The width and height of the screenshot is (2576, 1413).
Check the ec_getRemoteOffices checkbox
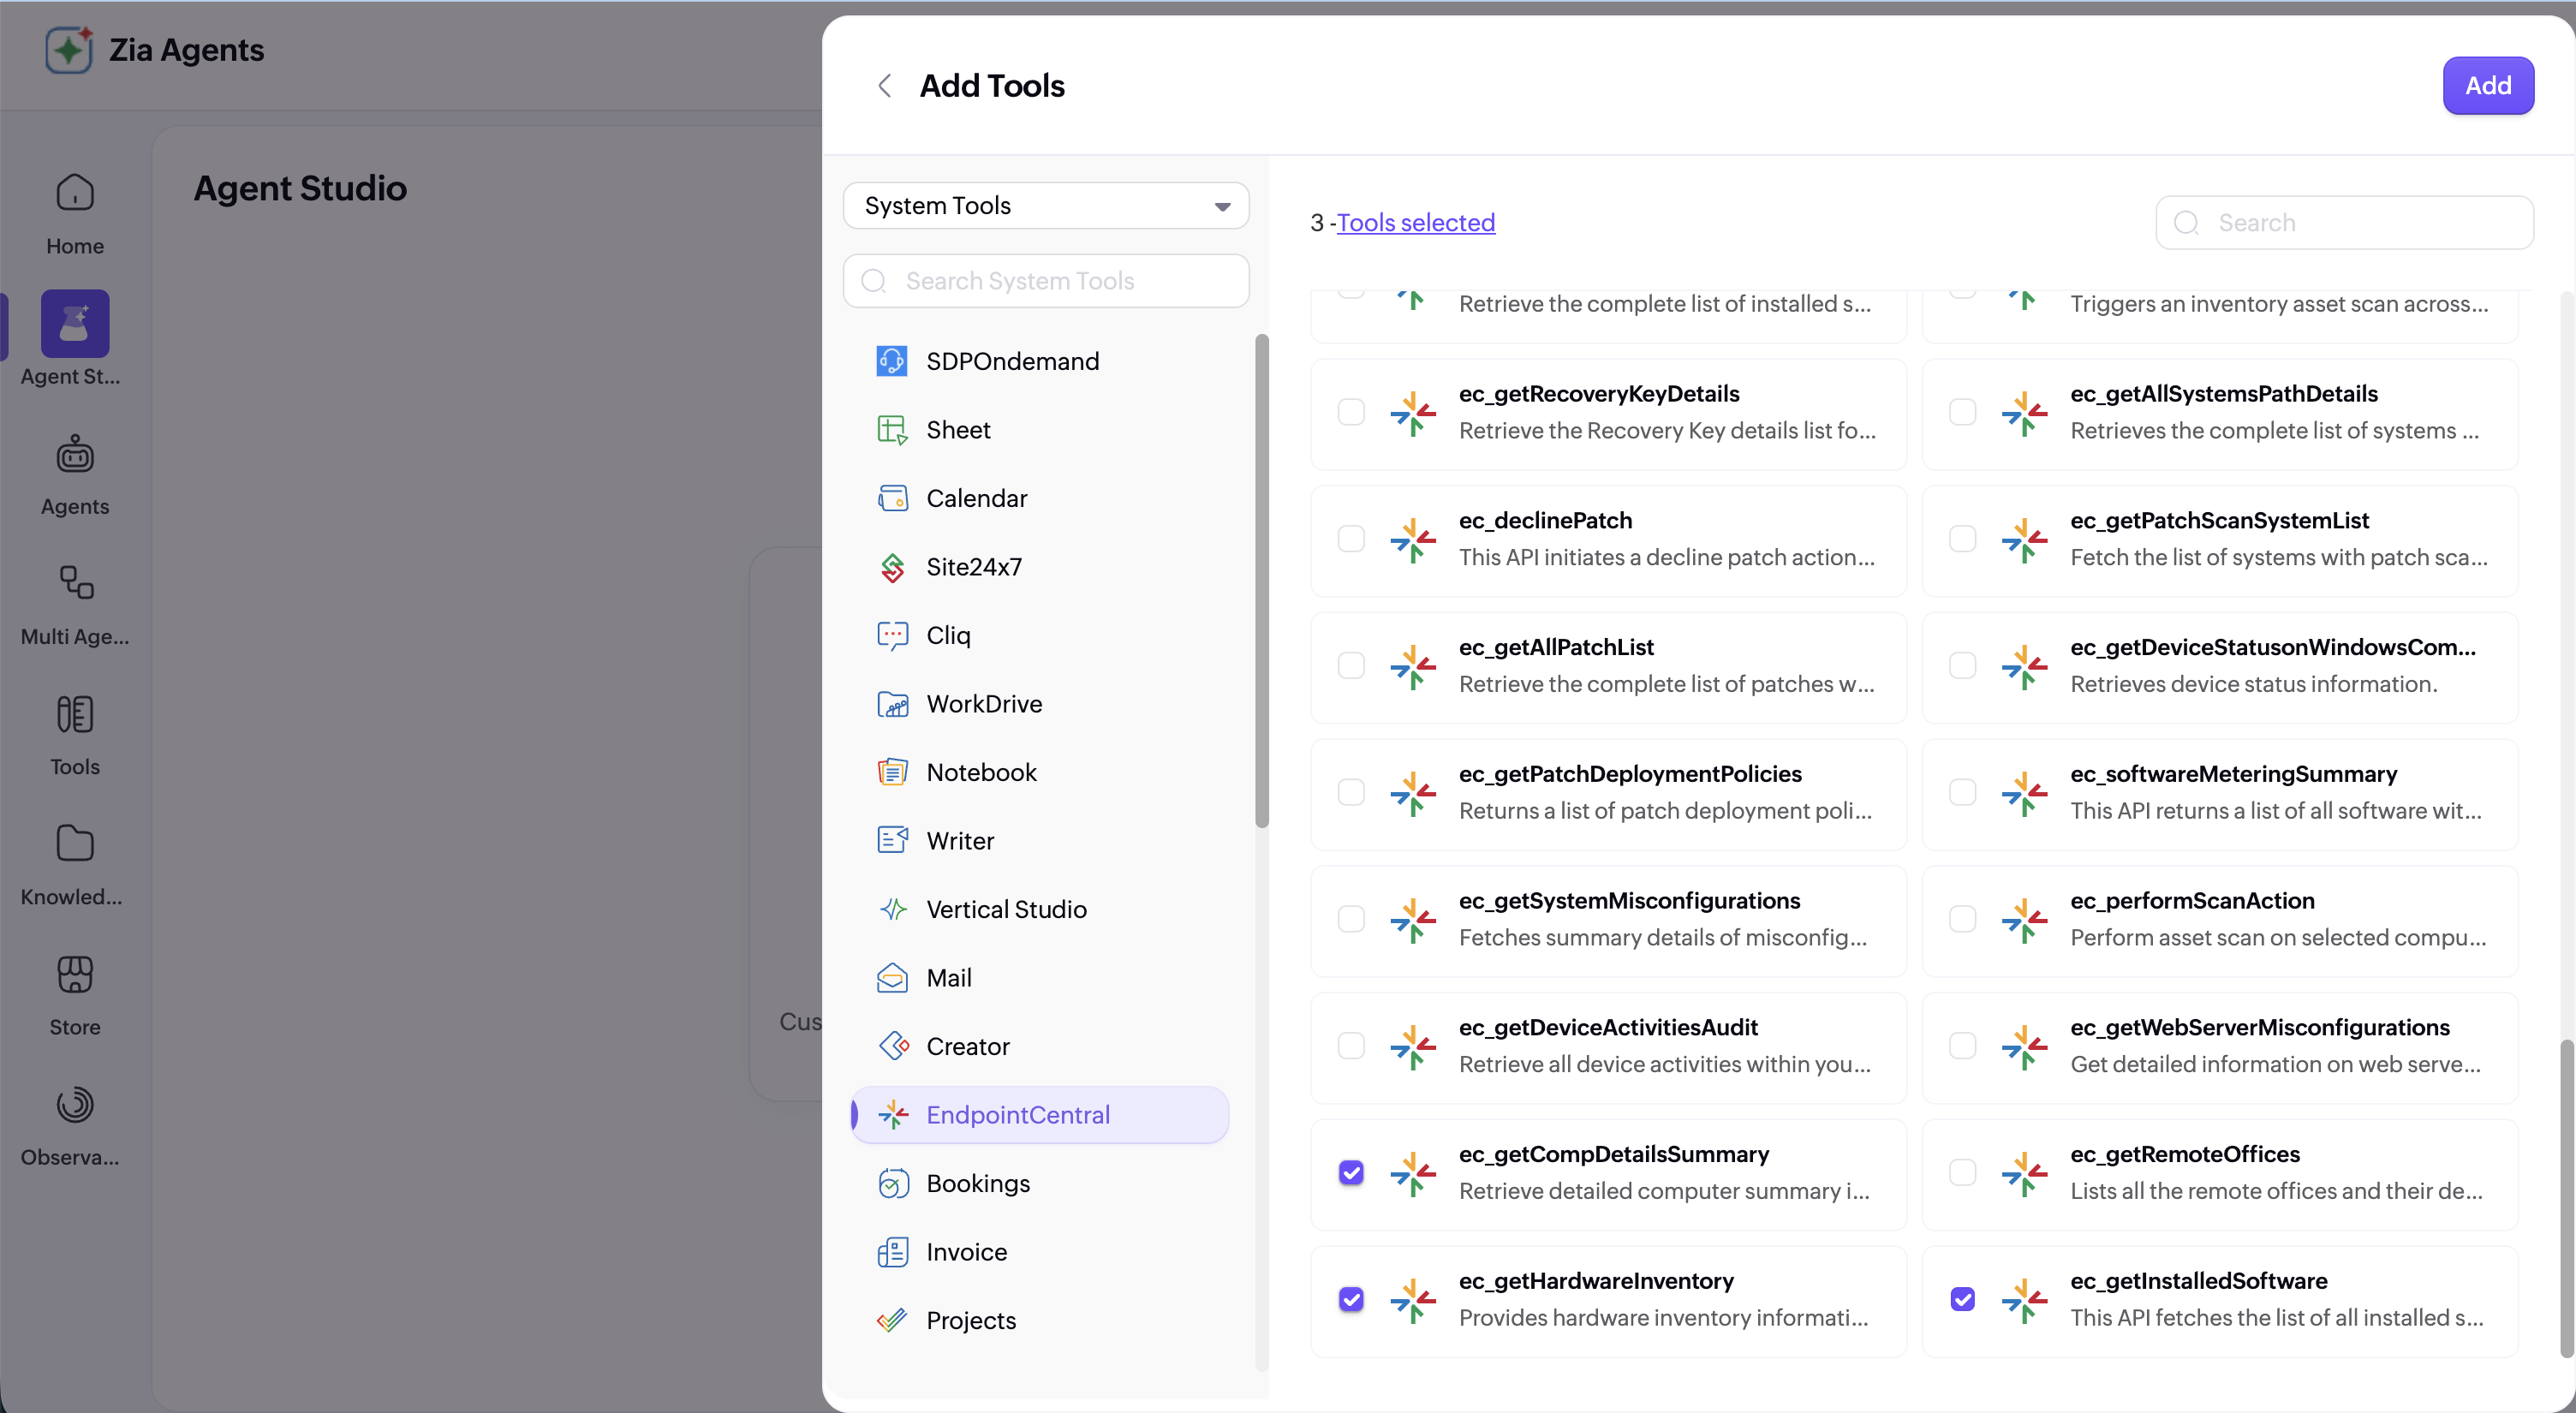[x=1962, y=1172]
